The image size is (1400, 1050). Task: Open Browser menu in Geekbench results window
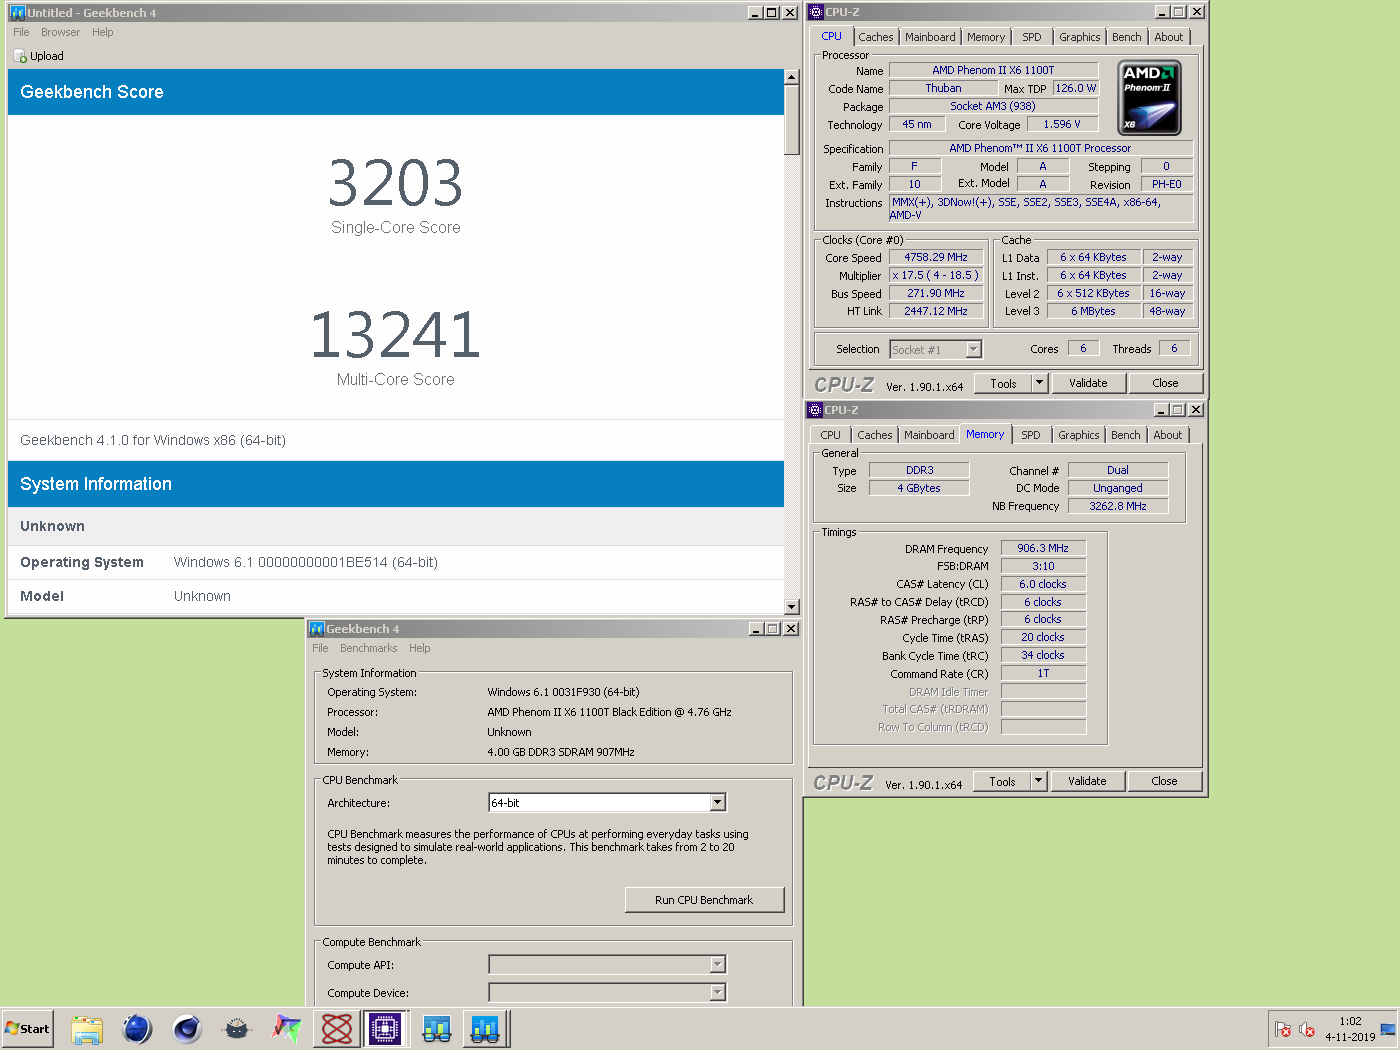(x=60, y=32)
